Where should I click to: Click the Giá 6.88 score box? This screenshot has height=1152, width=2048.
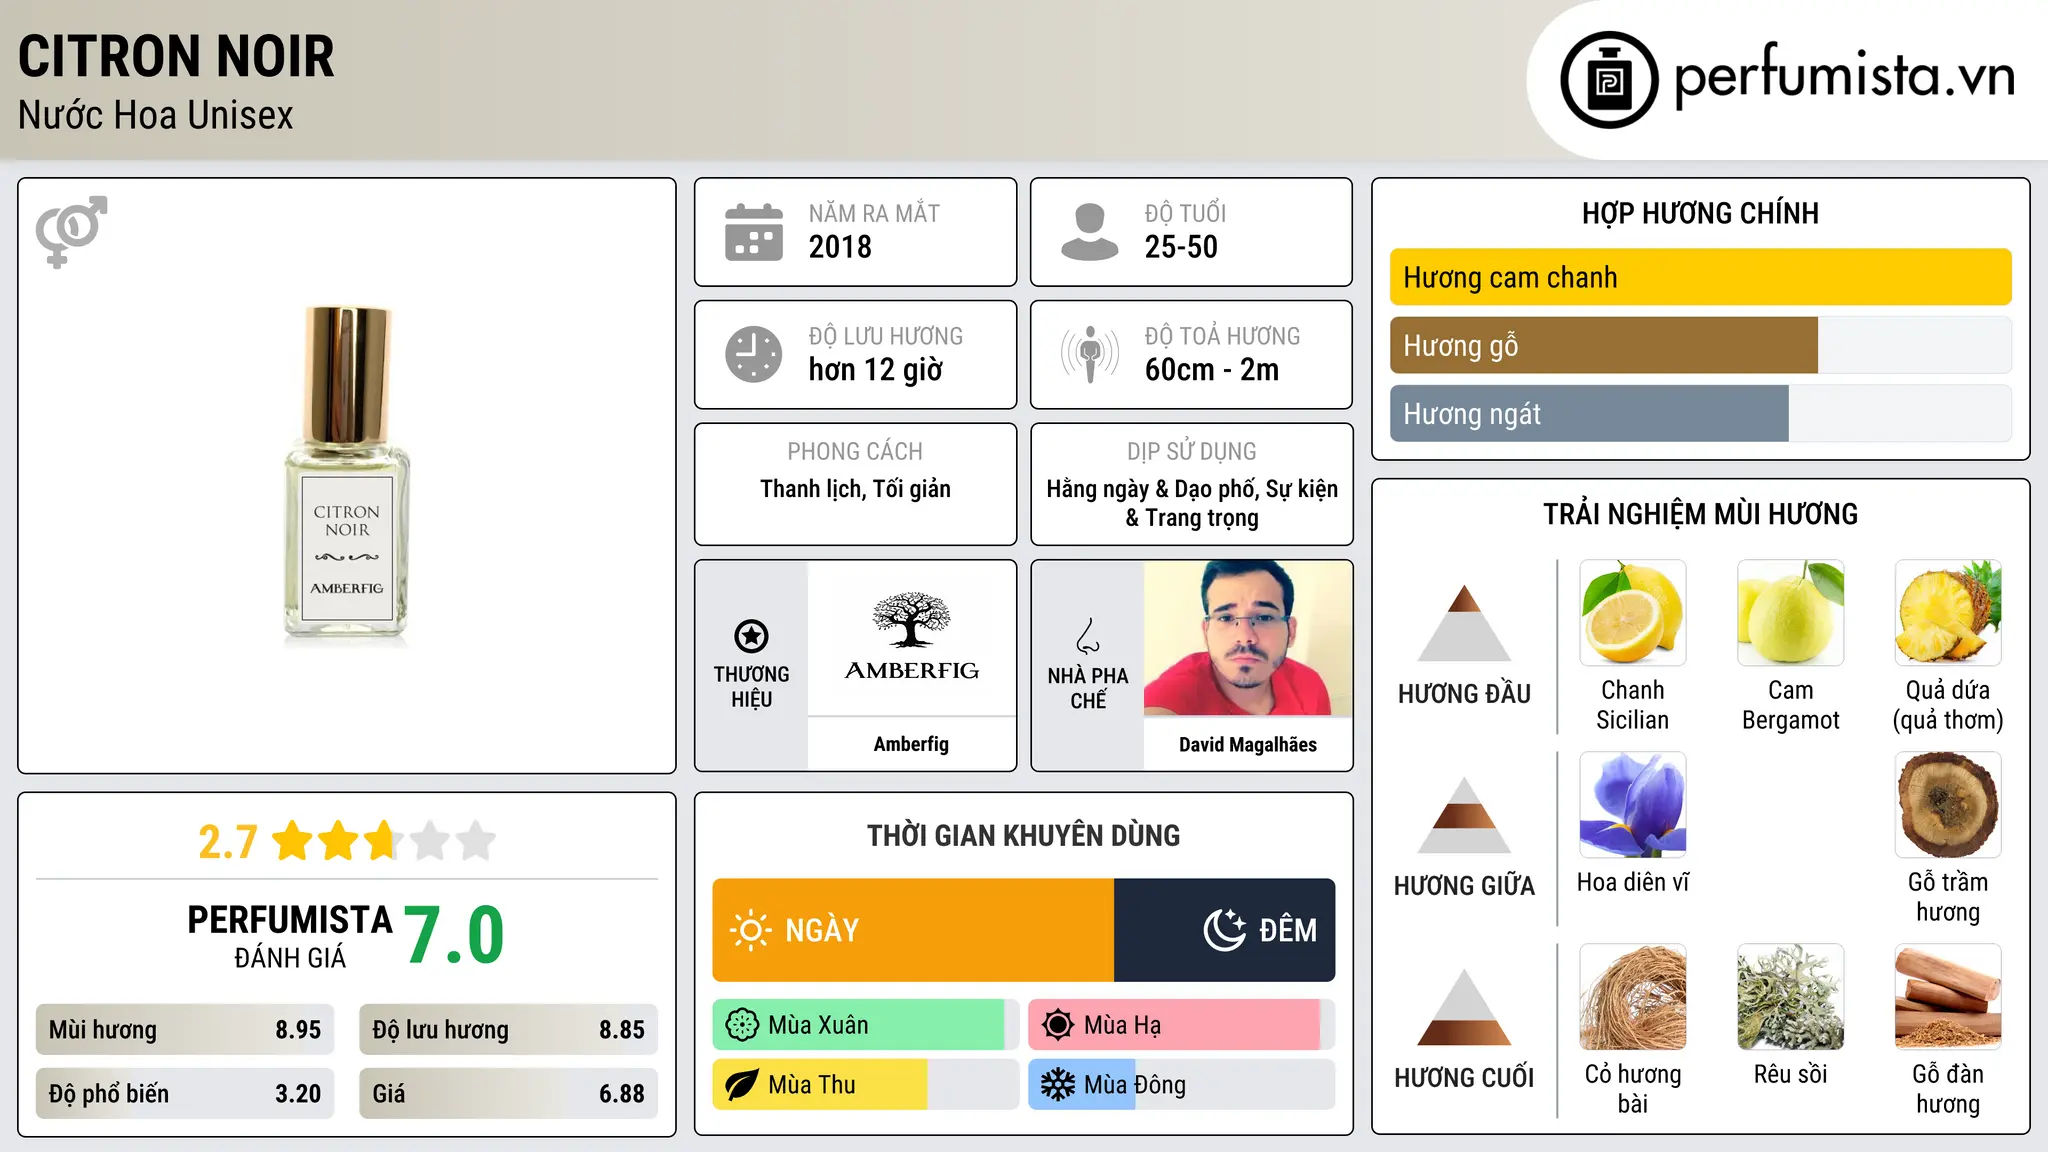508,1093
